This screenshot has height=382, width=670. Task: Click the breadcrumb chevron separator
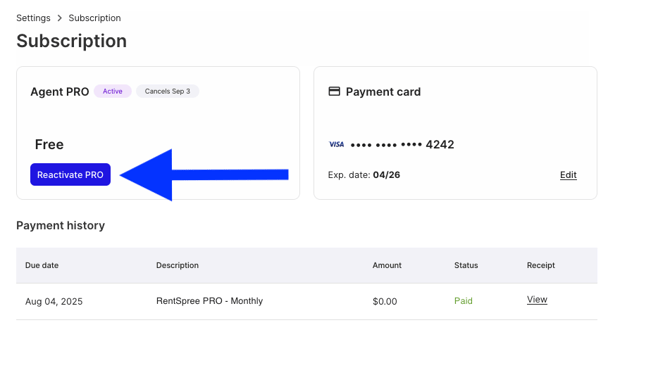click(59, 18)
